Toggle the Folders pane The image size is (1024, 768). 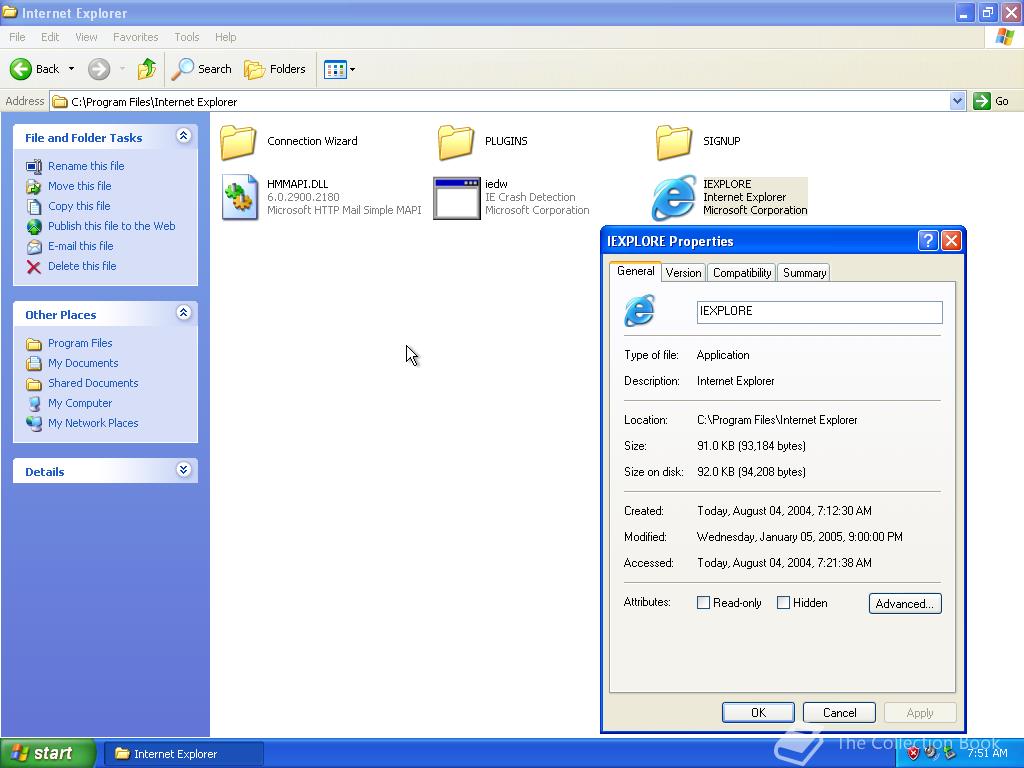275,69
